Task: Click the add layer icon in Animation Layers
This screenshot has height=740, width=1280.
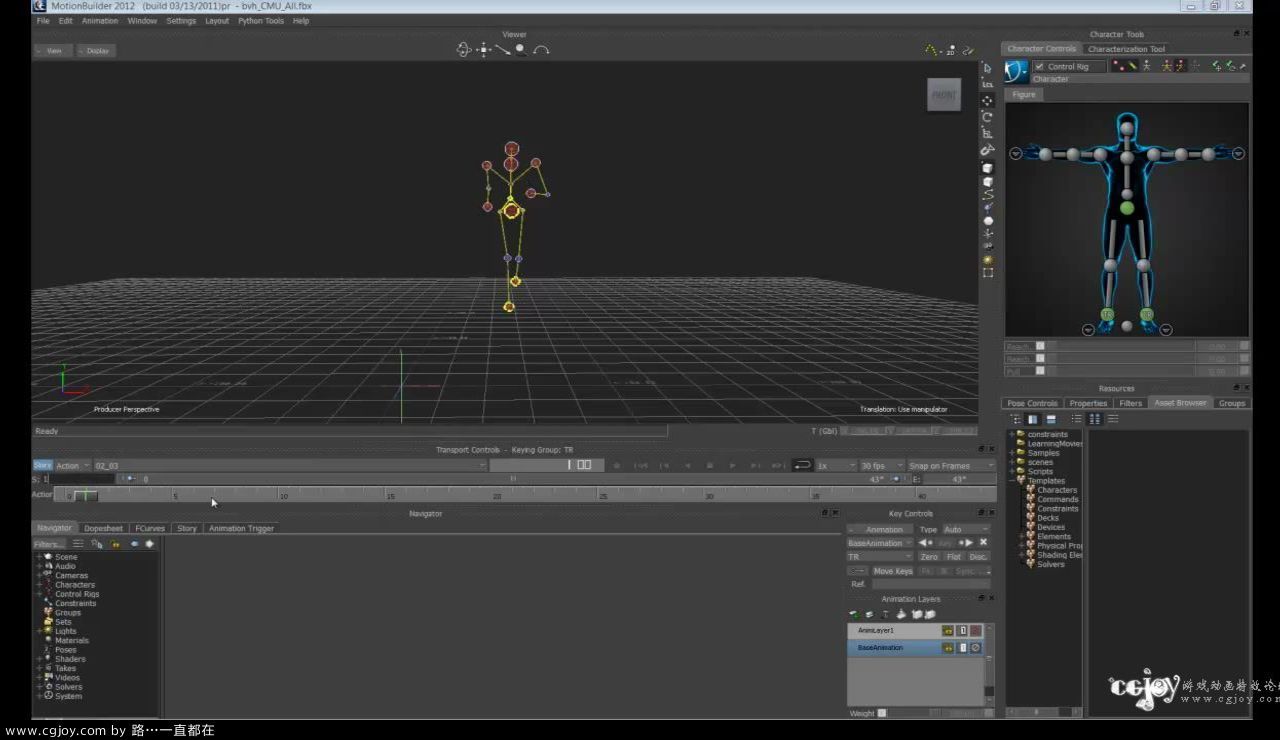Action: tap(854, 614)
